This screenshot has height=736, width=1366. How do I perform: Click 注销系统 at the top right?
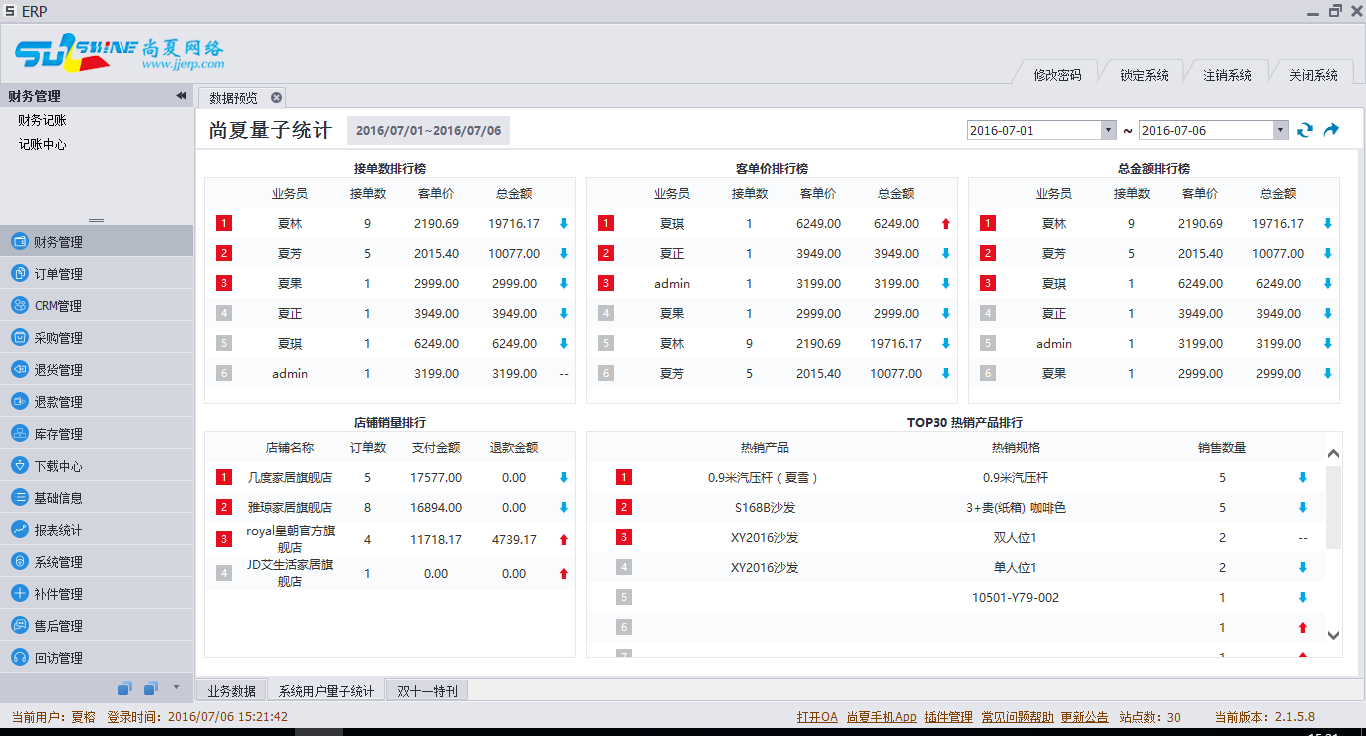[x=1227, y=73]
